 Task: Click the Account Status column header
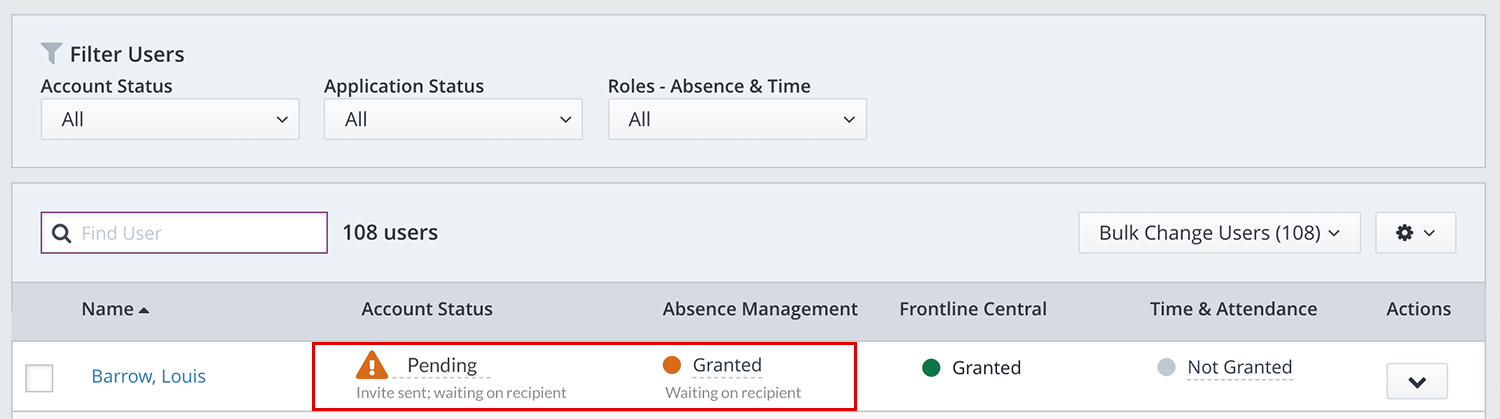point(427,309)
